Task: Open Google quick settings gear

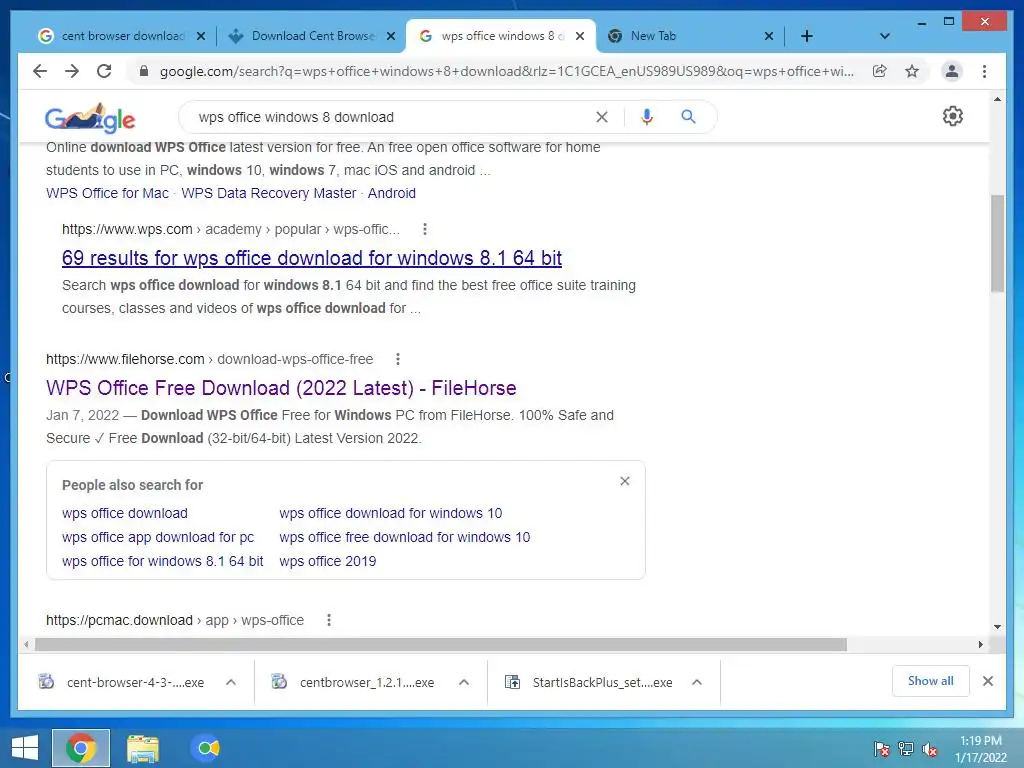Action: [x=952, y=116]
